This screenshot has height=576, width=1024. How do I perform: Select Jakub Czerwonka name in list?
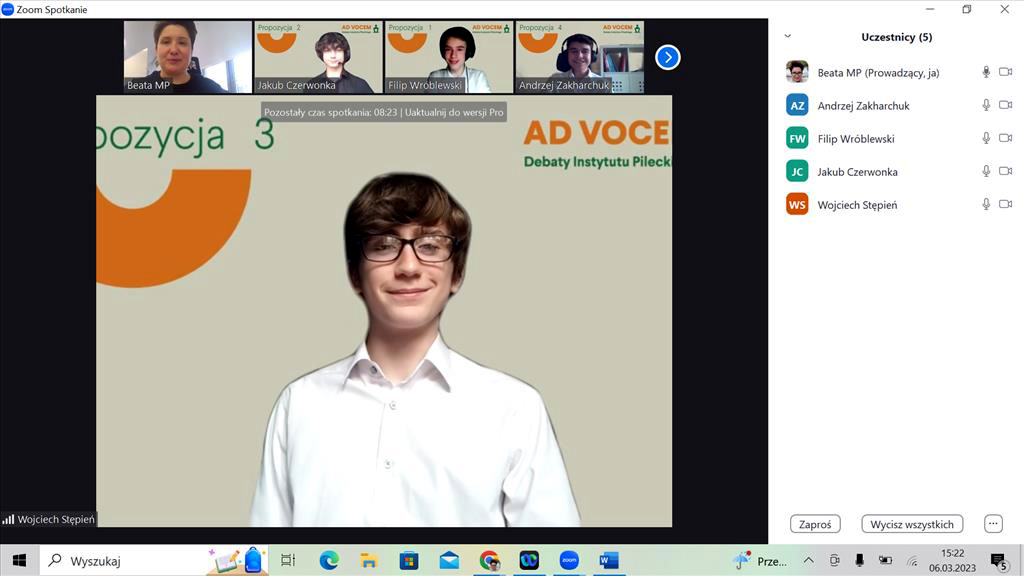click(x=857, y=172)
